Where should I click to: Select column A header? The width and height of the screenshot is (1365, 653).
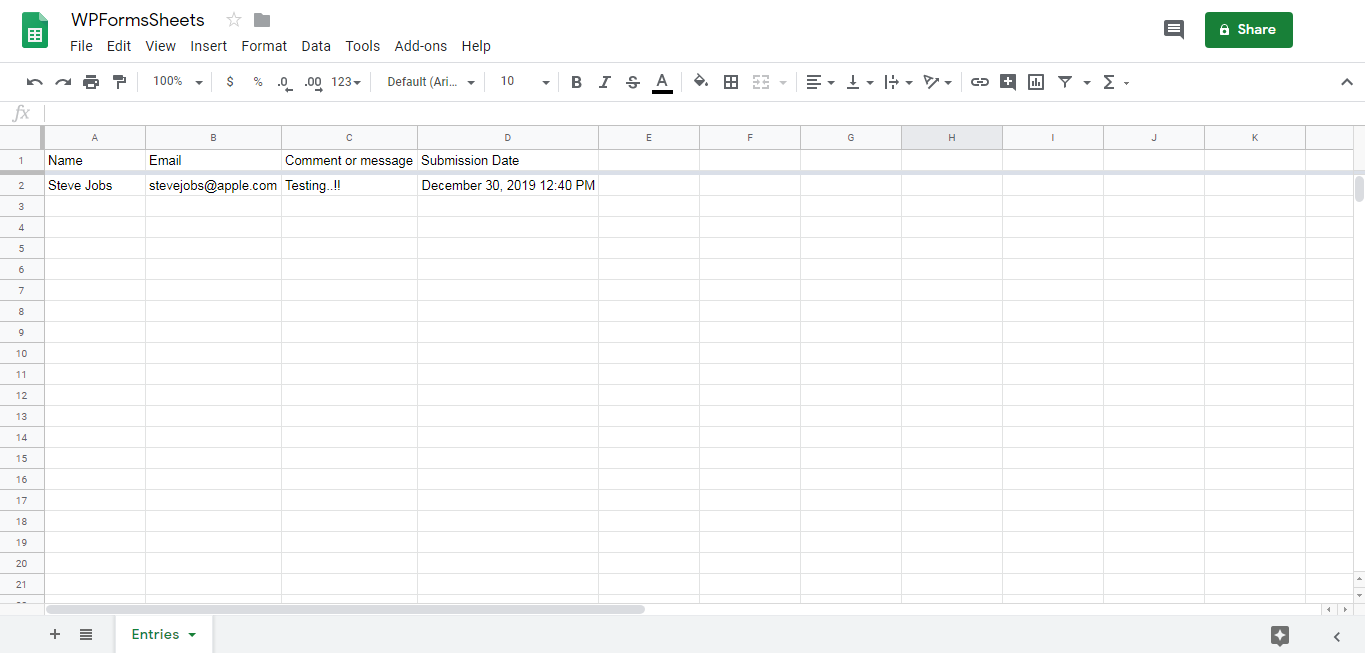pyautogui.click(x=95, y=138)
